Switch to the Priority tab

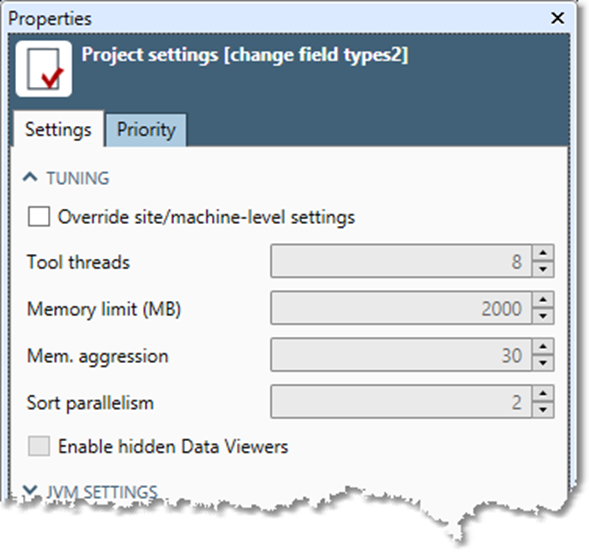(x=146, y=130)
